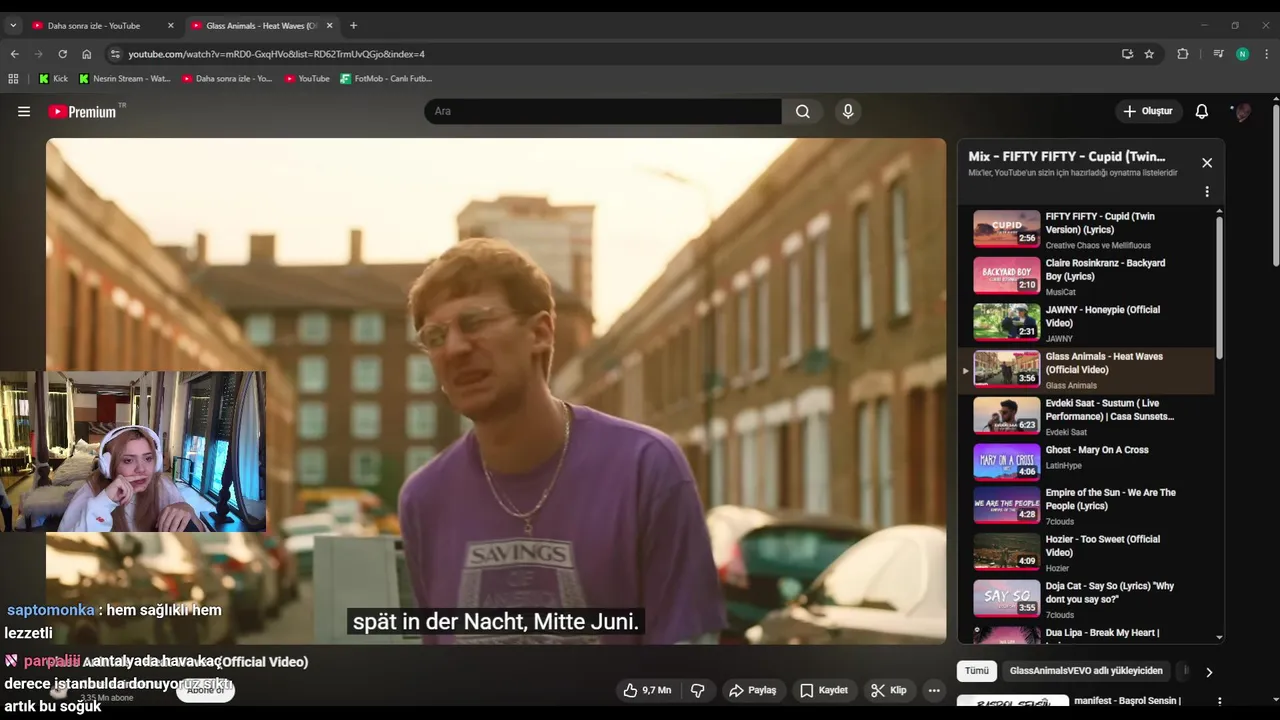Open more actions ellipsis below the video
This screenshot has width=1280, height=720.
coord(934,690)
